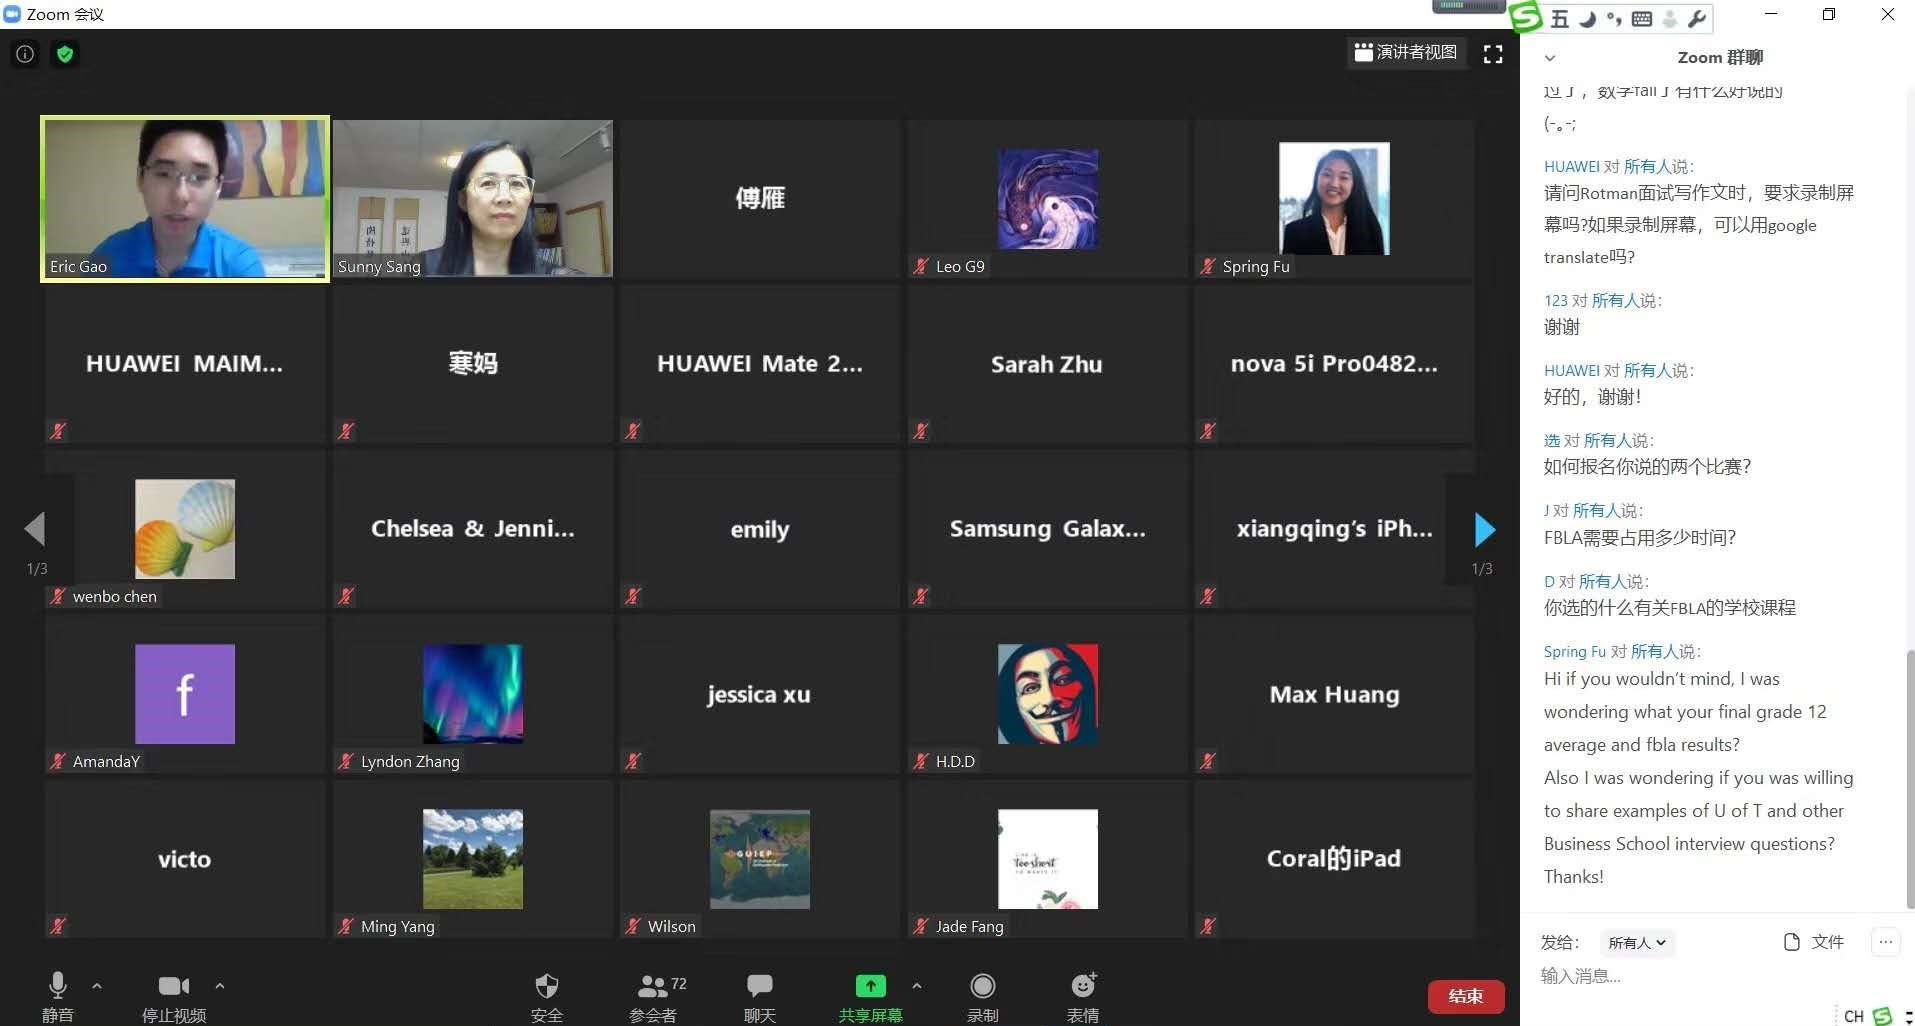This screenshot has width=1915, height=1026.
Task: Click sender name 选 in chat
Action: tap(1551, 441)
